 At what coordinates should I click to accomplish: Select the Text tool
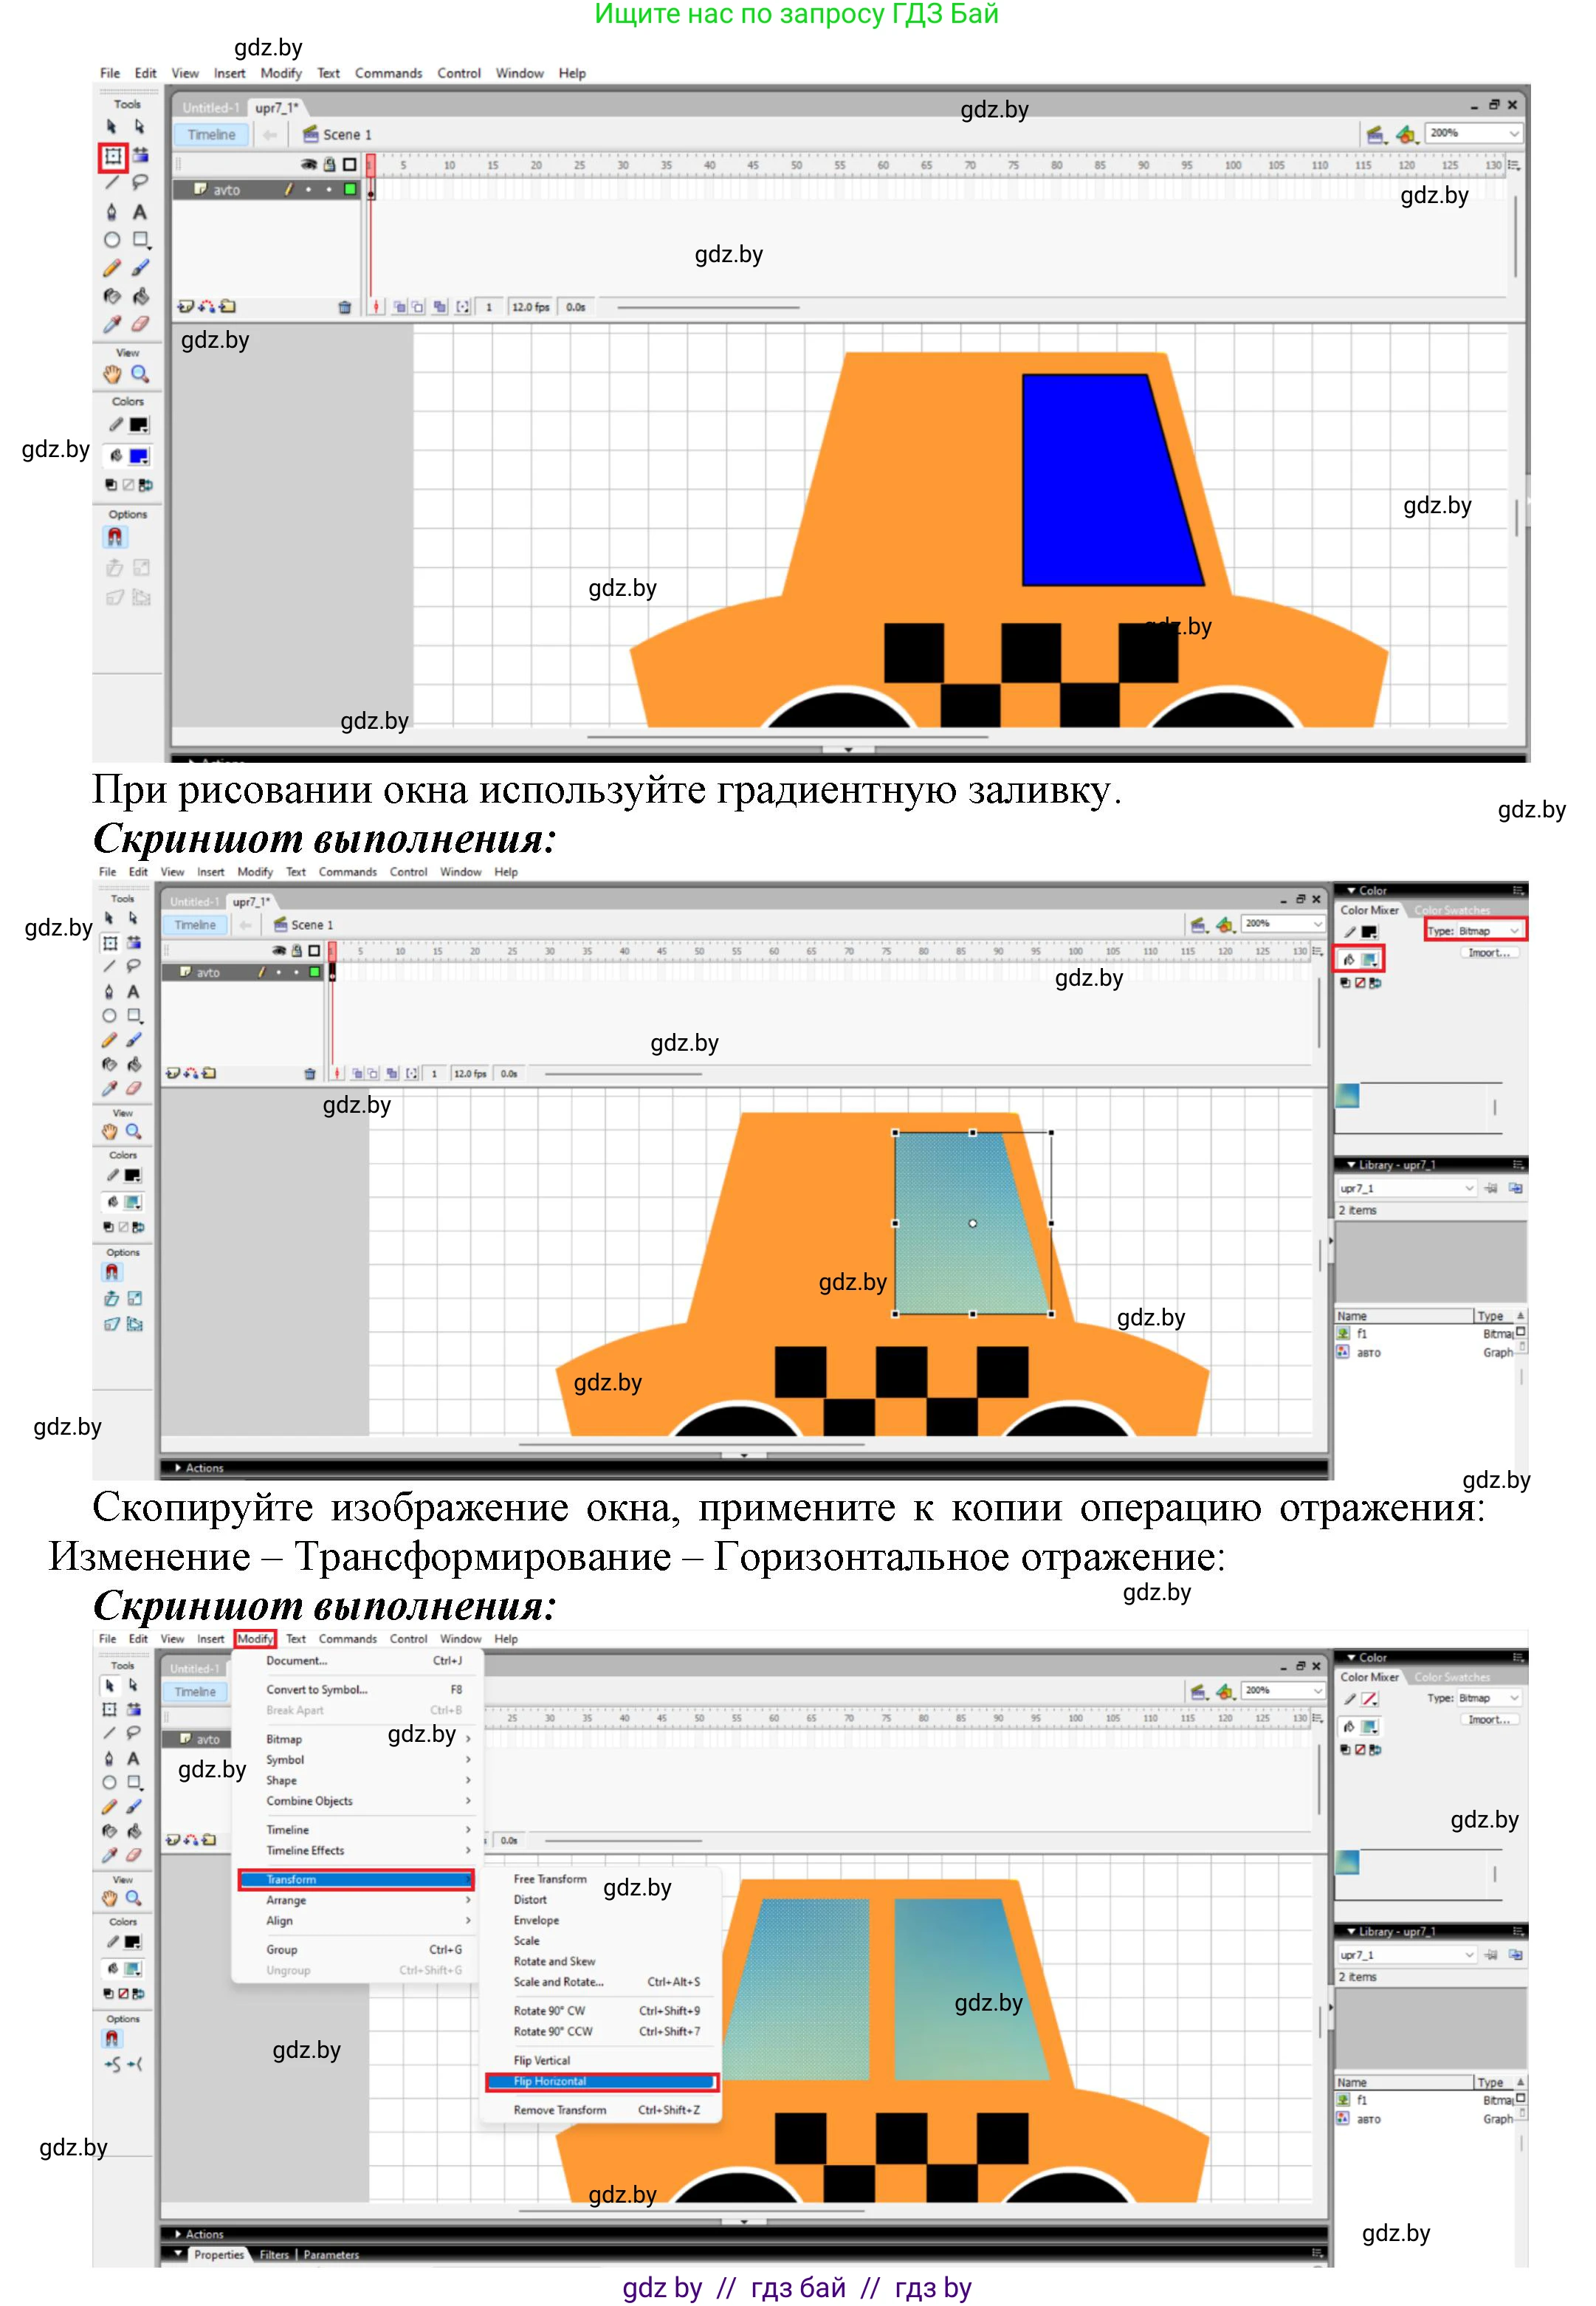tap(141, 211)
